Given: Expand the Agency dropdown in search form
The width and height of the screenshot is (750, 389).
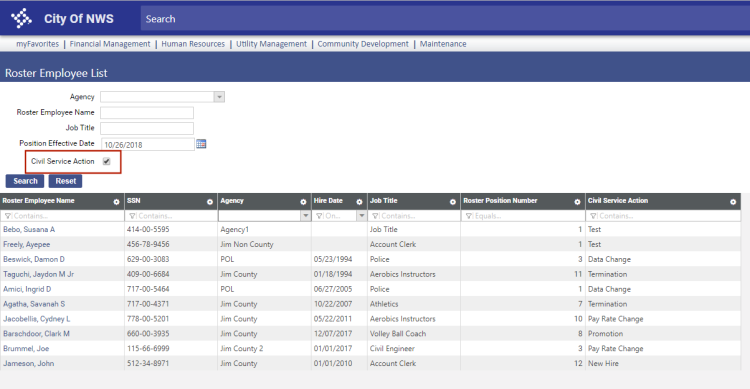Looking at the screenshot, I should click(x=219, y=97).
